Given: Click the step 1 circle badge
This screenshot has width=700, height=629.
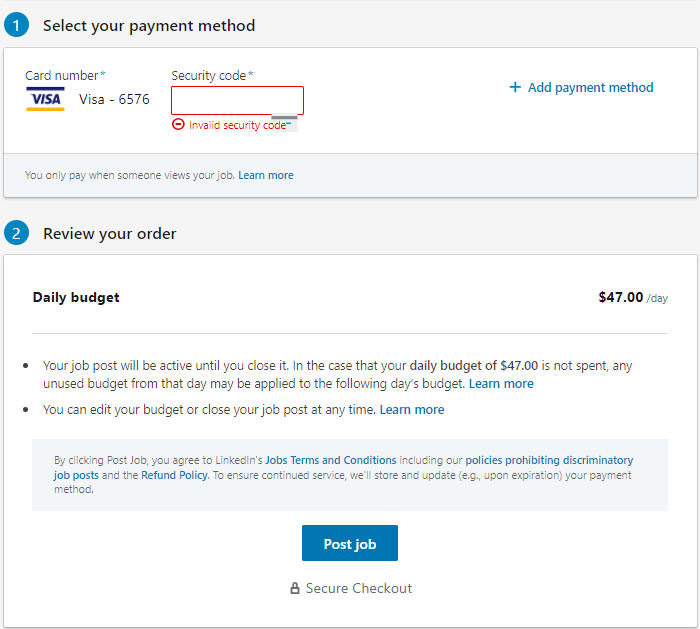Looking at the screenshot, I should pos(17,25).
